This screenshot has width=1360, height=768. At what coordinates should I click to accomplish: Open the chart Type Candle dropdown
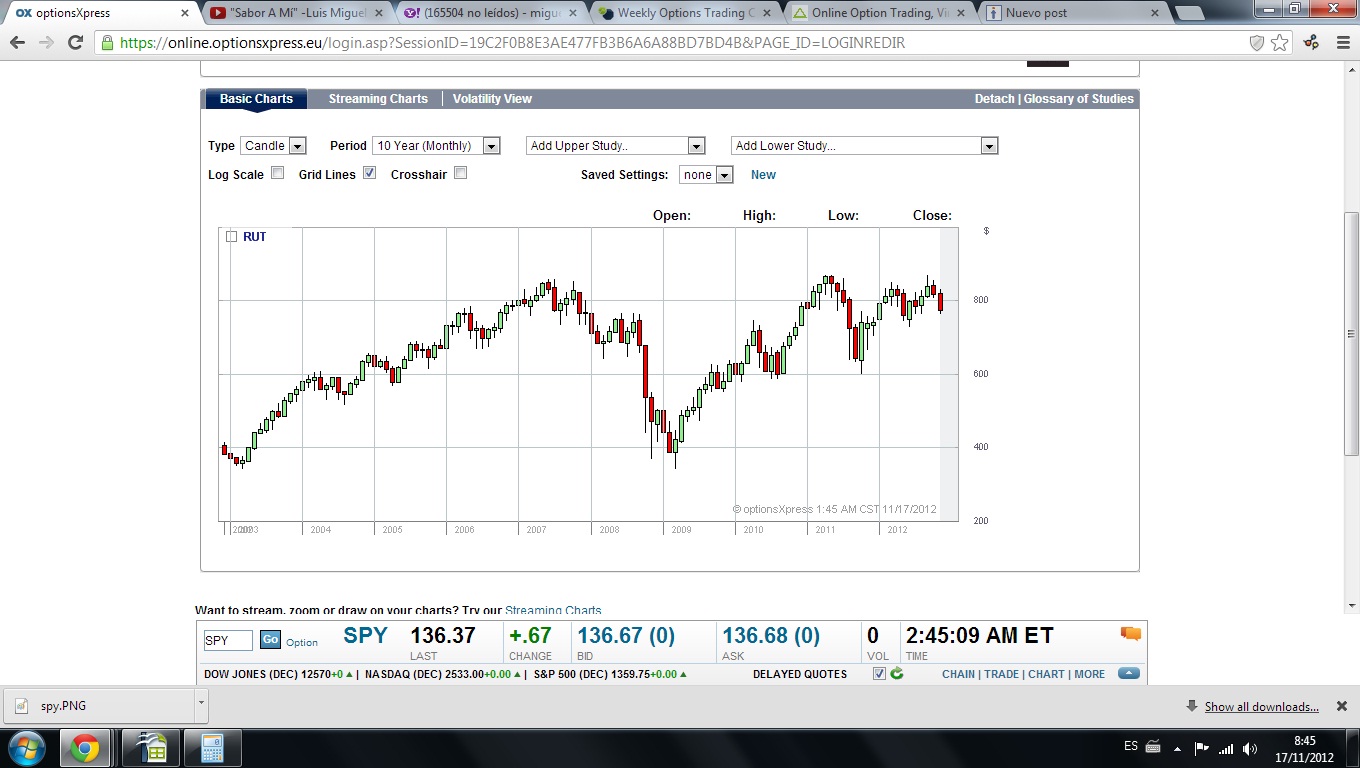coord(273,146)
